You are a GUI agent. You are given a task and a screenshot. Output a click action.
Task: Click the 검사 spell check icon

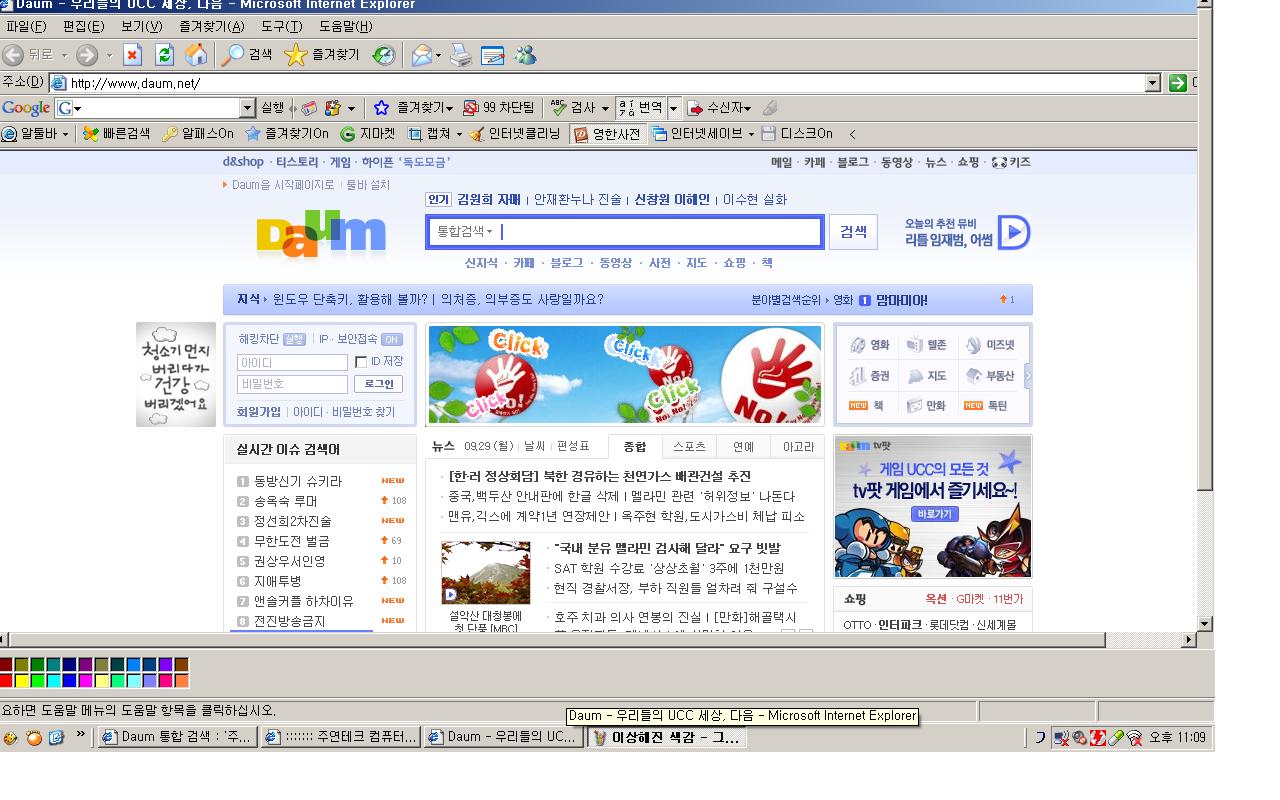point(558,108)
